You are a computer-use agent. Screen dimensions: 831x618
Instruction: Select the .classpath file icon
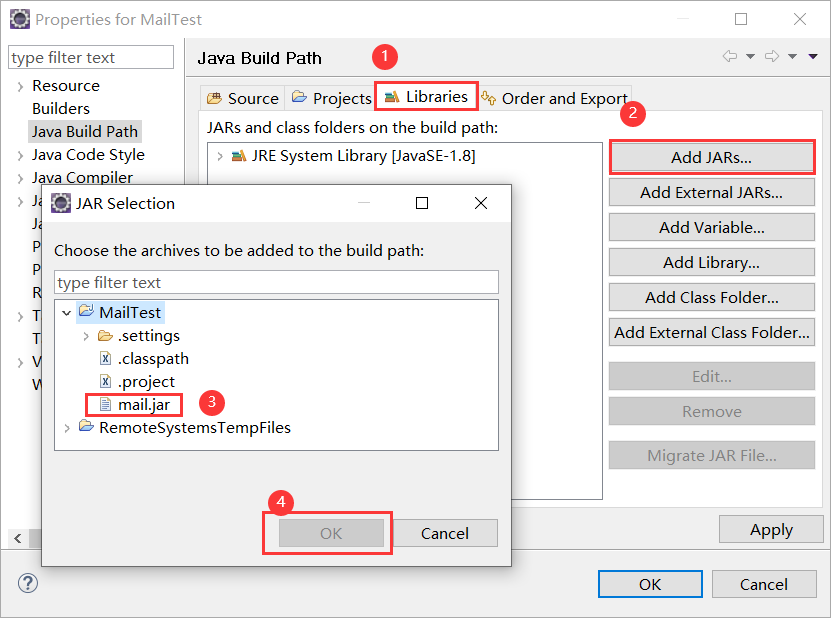click(x=105, y=359)
